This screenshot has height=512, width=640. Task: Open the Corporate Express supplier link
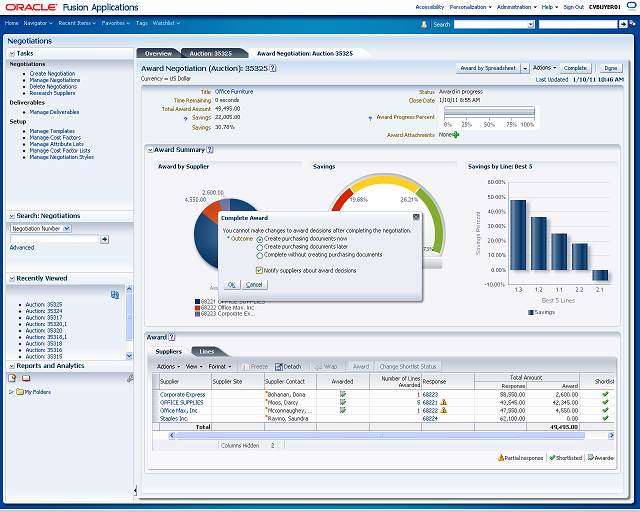click(182, 394)
